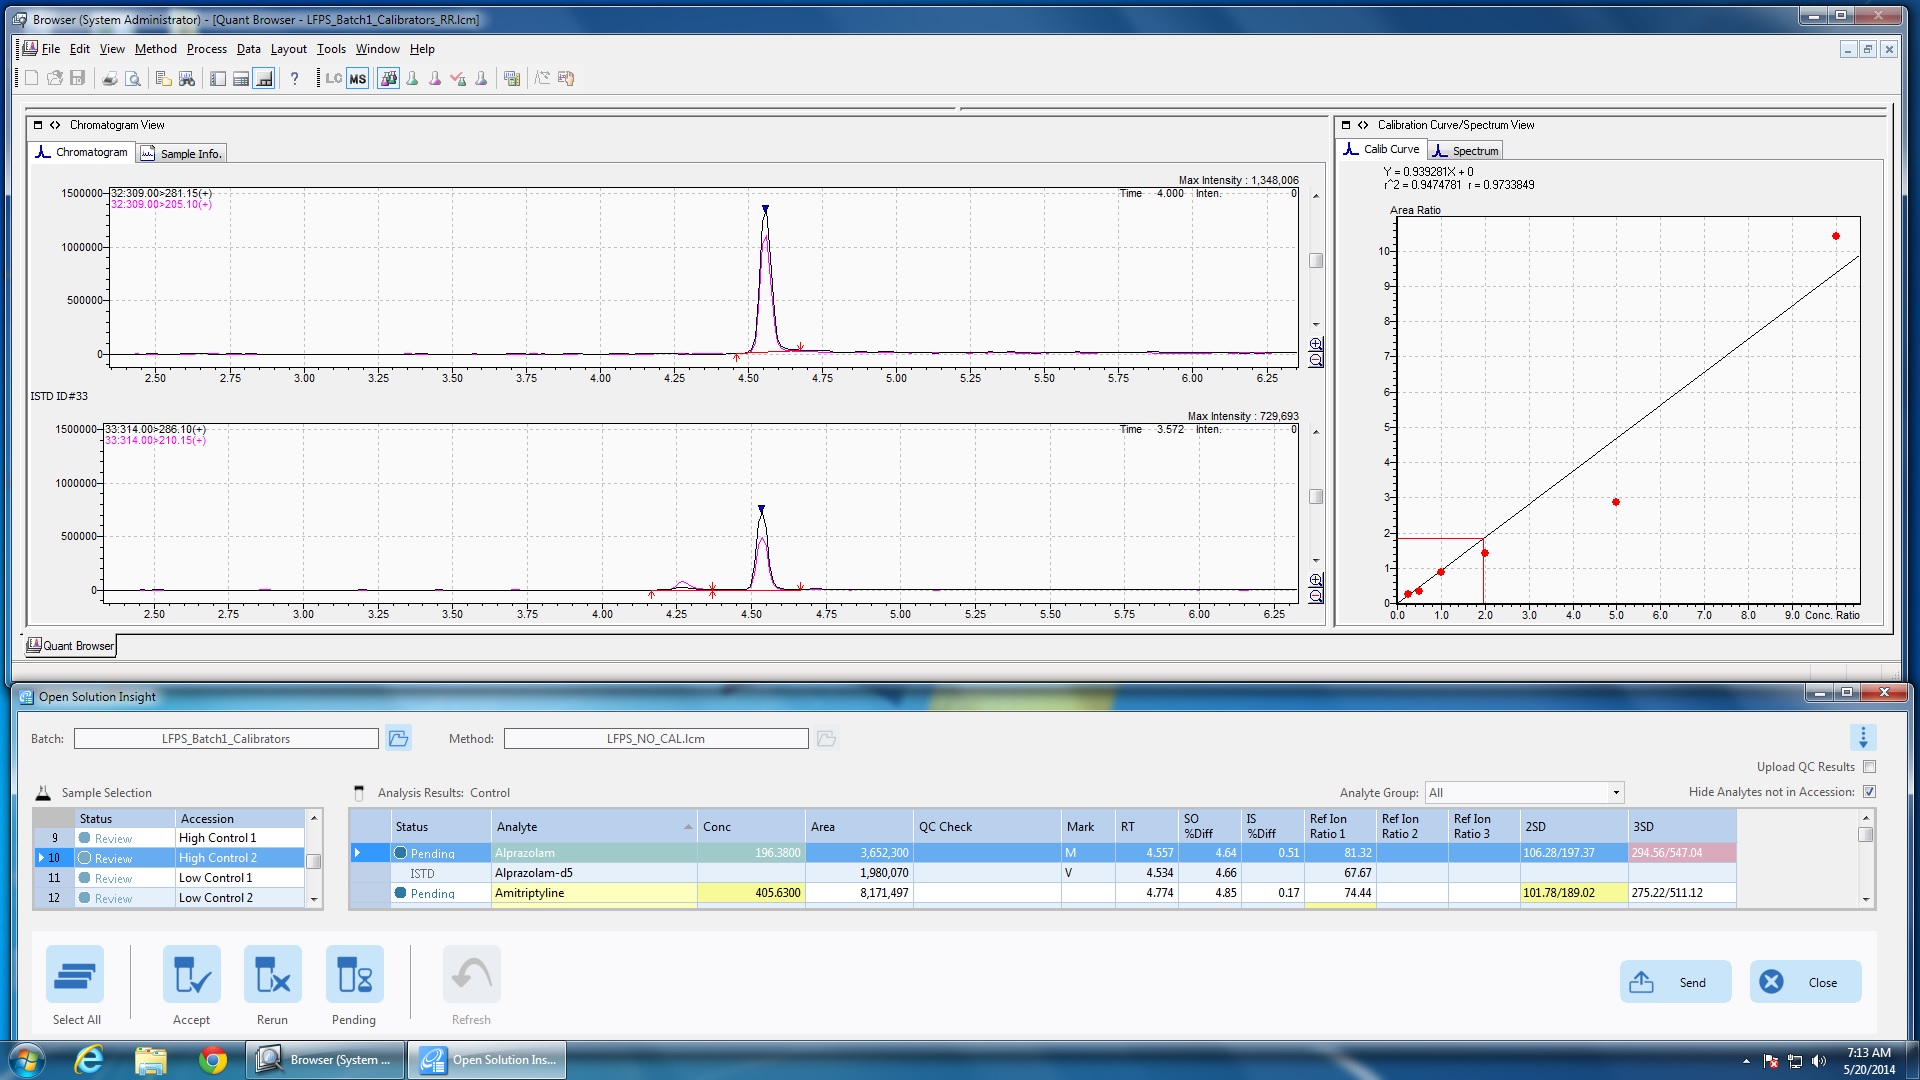Click the Select All icon
Viewport: 1920px width, 1080px height.
[x=75, y=975]
